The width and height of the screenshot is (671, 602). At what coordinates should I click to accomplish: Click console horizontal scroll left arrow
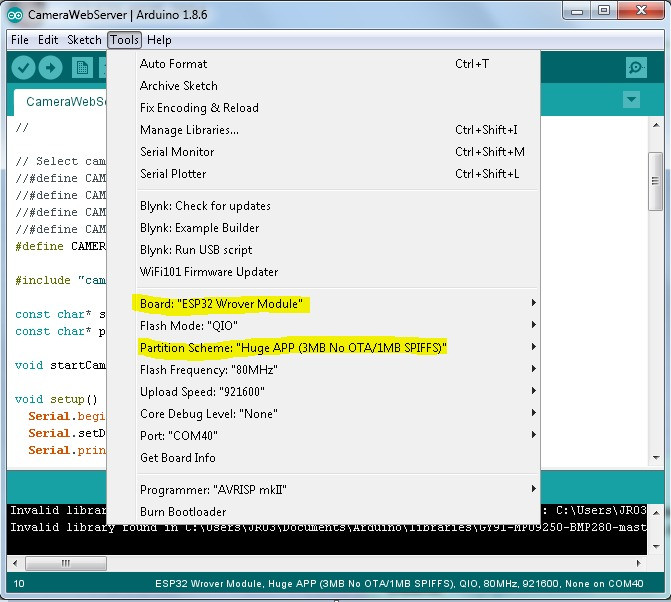pos(15,563)
